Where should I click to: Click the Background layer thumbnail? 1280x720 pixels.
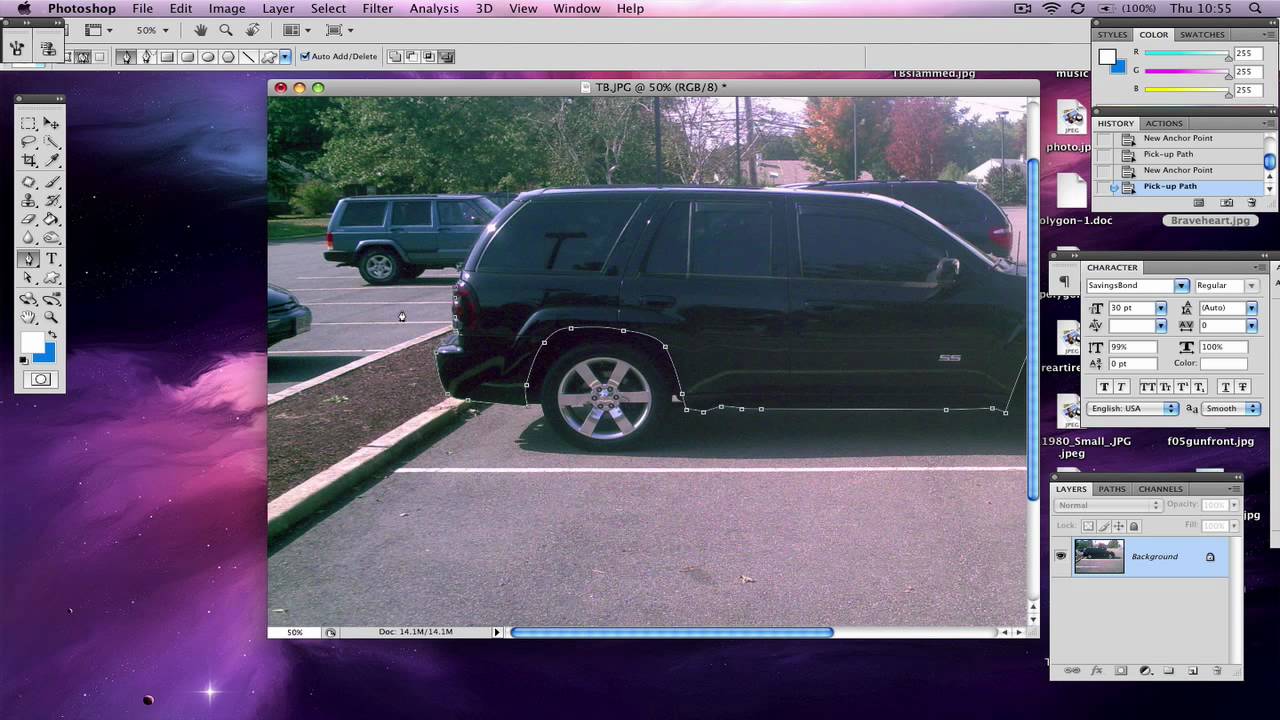[1099, 556]
